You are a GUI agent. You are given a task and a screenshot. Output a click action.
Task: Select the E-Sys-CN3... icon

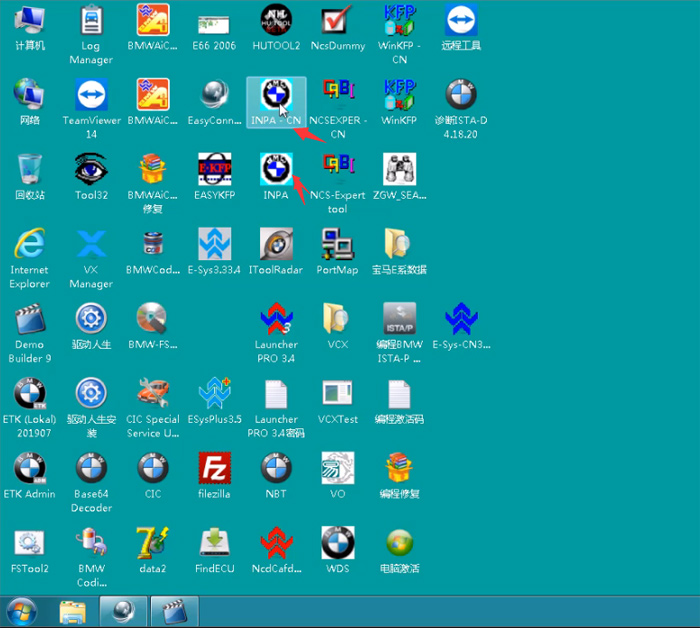coord(461,326)
